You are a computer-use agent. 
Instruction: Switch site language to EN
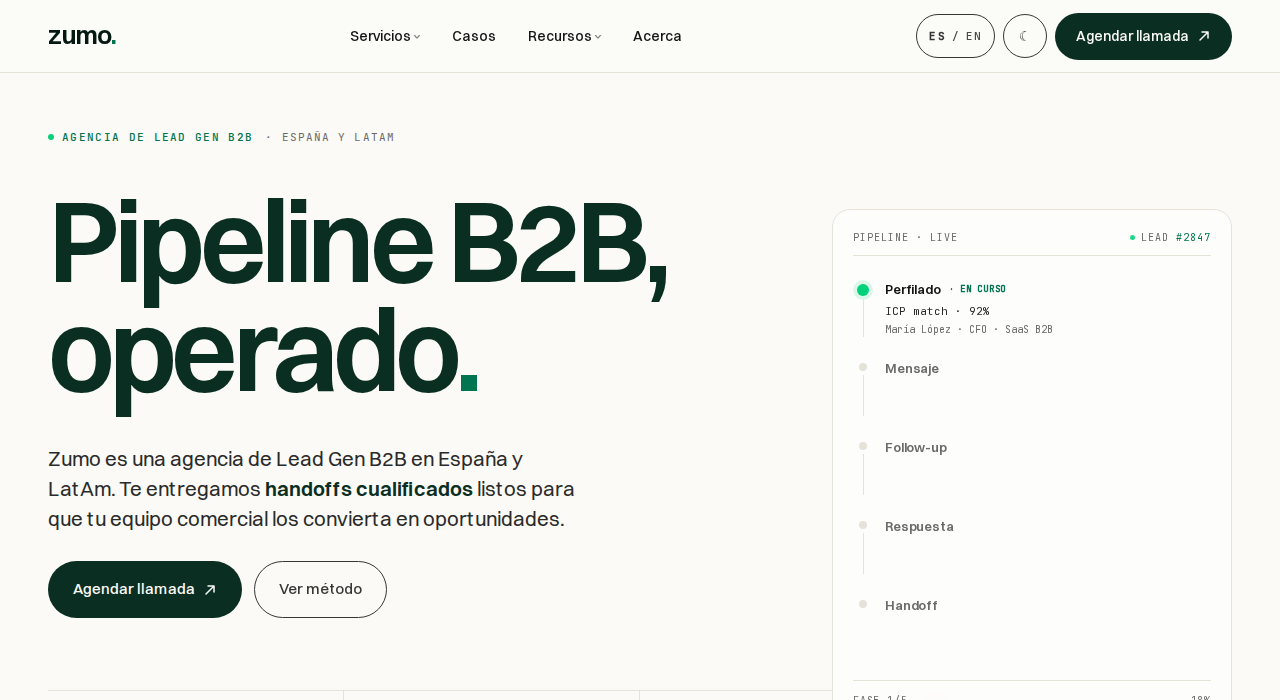point(973,36)
